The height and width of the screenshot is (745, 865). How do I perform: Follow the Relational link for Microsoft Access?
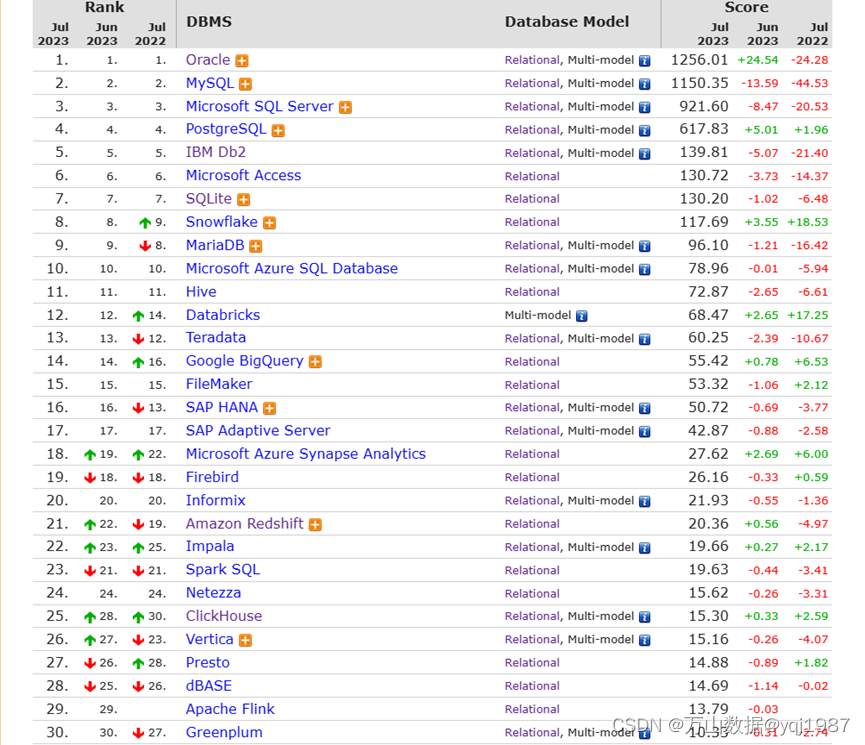(531, 176)
